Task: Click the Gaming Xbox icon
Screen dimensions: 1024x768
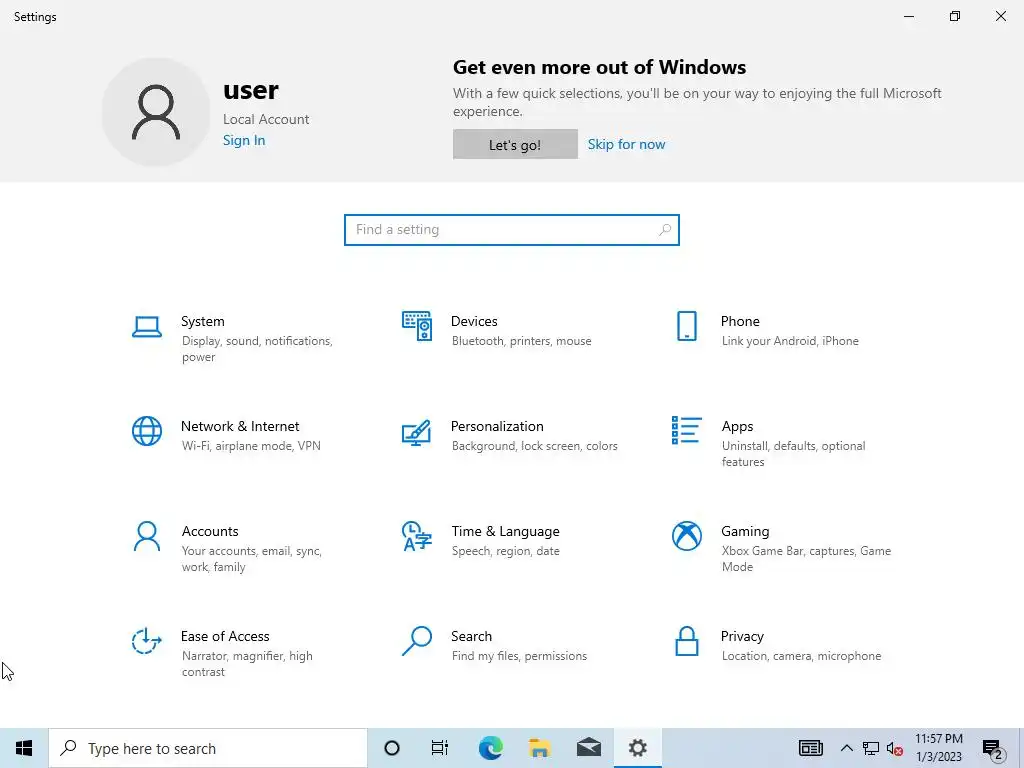Action: 686,536
